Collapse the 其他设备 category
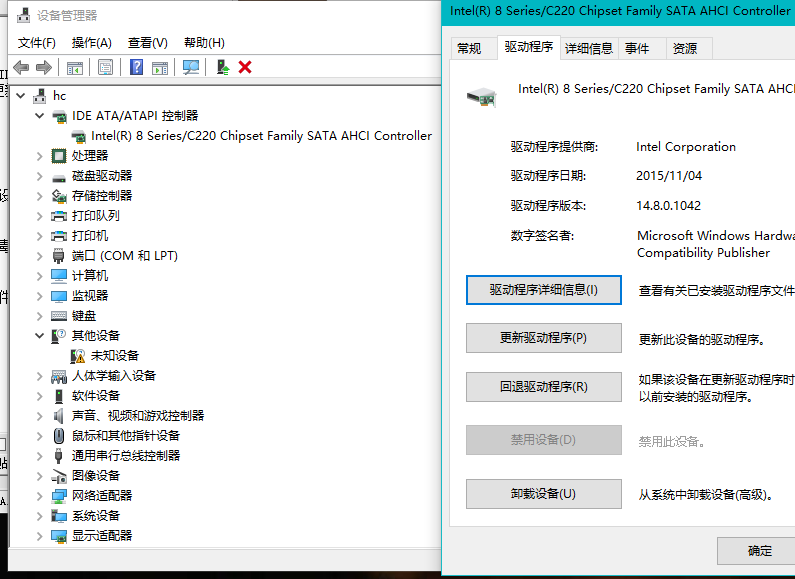 pos(40,336)
